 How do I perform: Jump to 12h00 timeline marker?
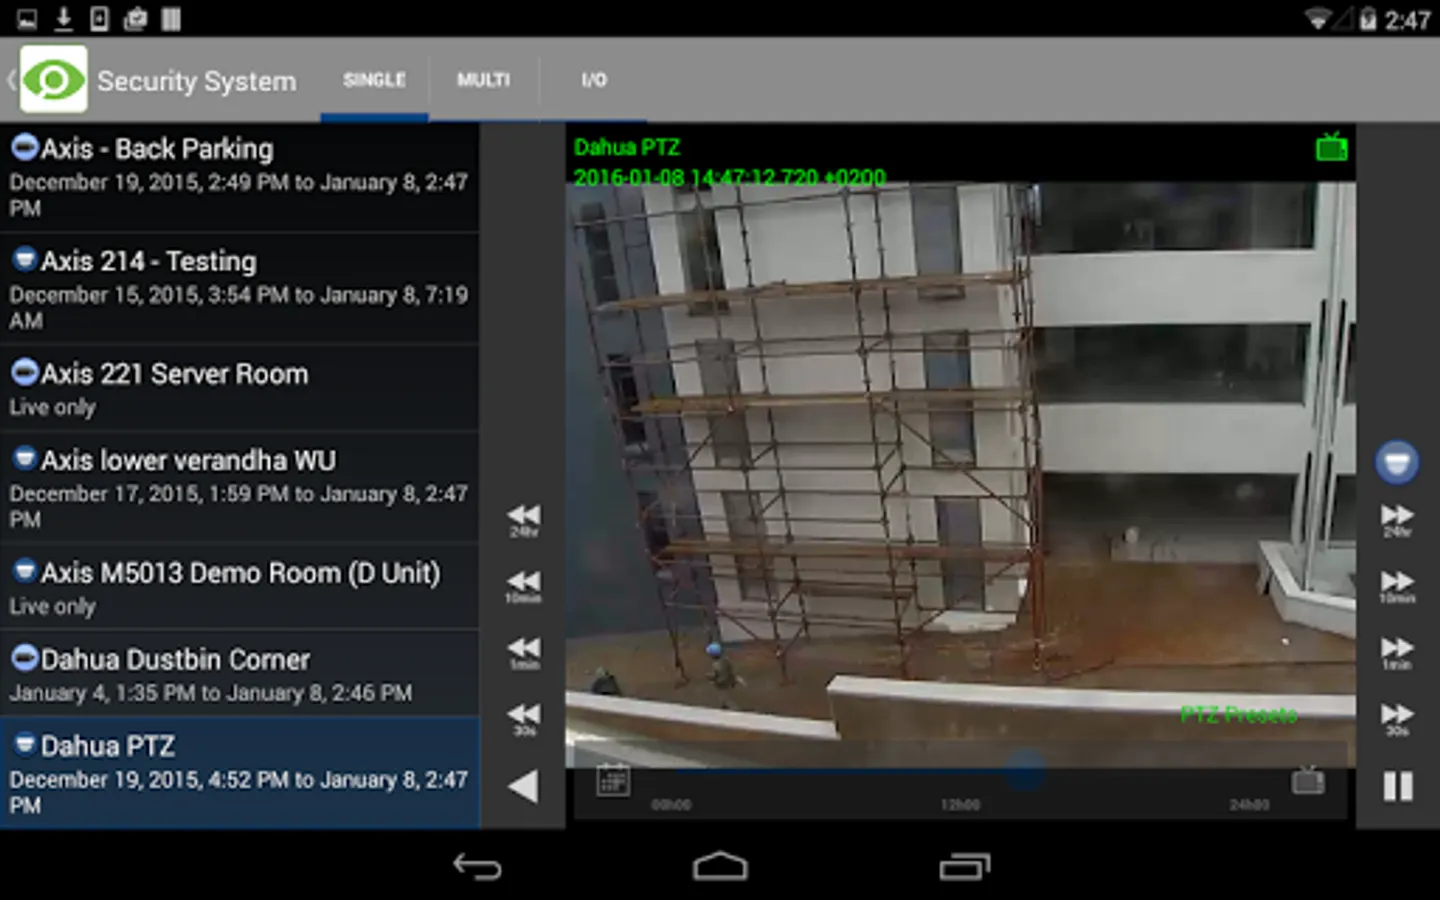point(960,804)
